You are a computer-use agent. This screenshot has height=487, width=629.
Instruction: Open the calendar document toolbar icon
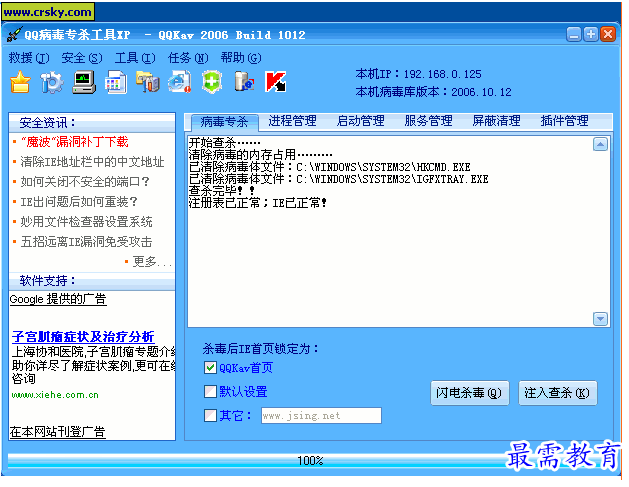coord(116,82)
